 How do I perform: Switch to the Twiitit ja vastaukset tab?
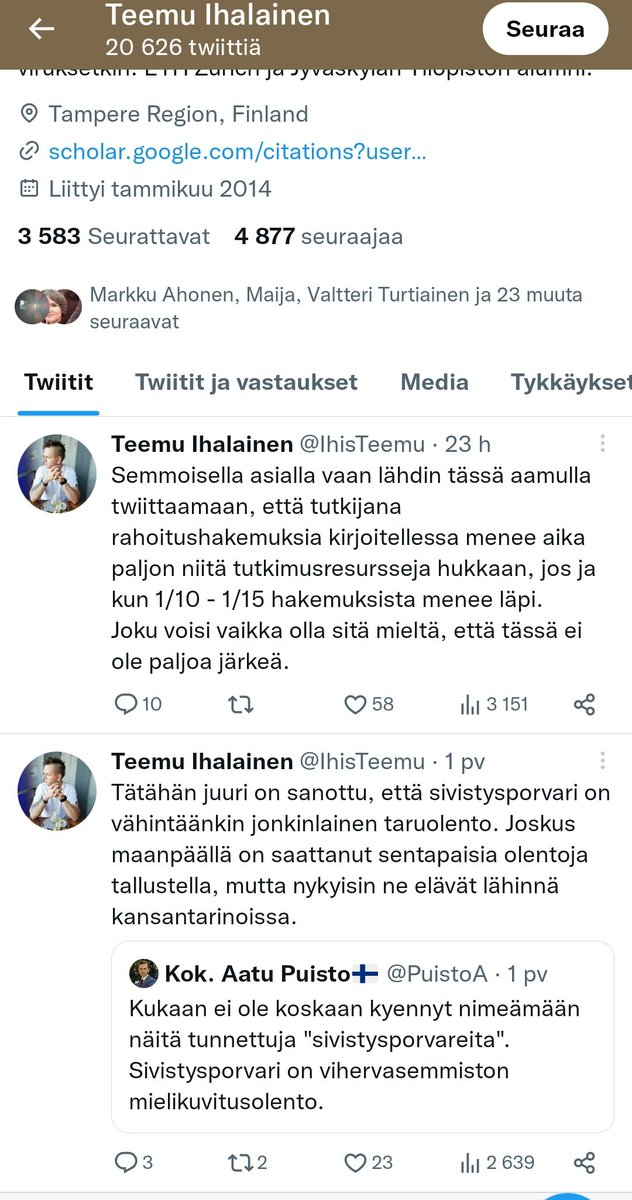point(246,382)
